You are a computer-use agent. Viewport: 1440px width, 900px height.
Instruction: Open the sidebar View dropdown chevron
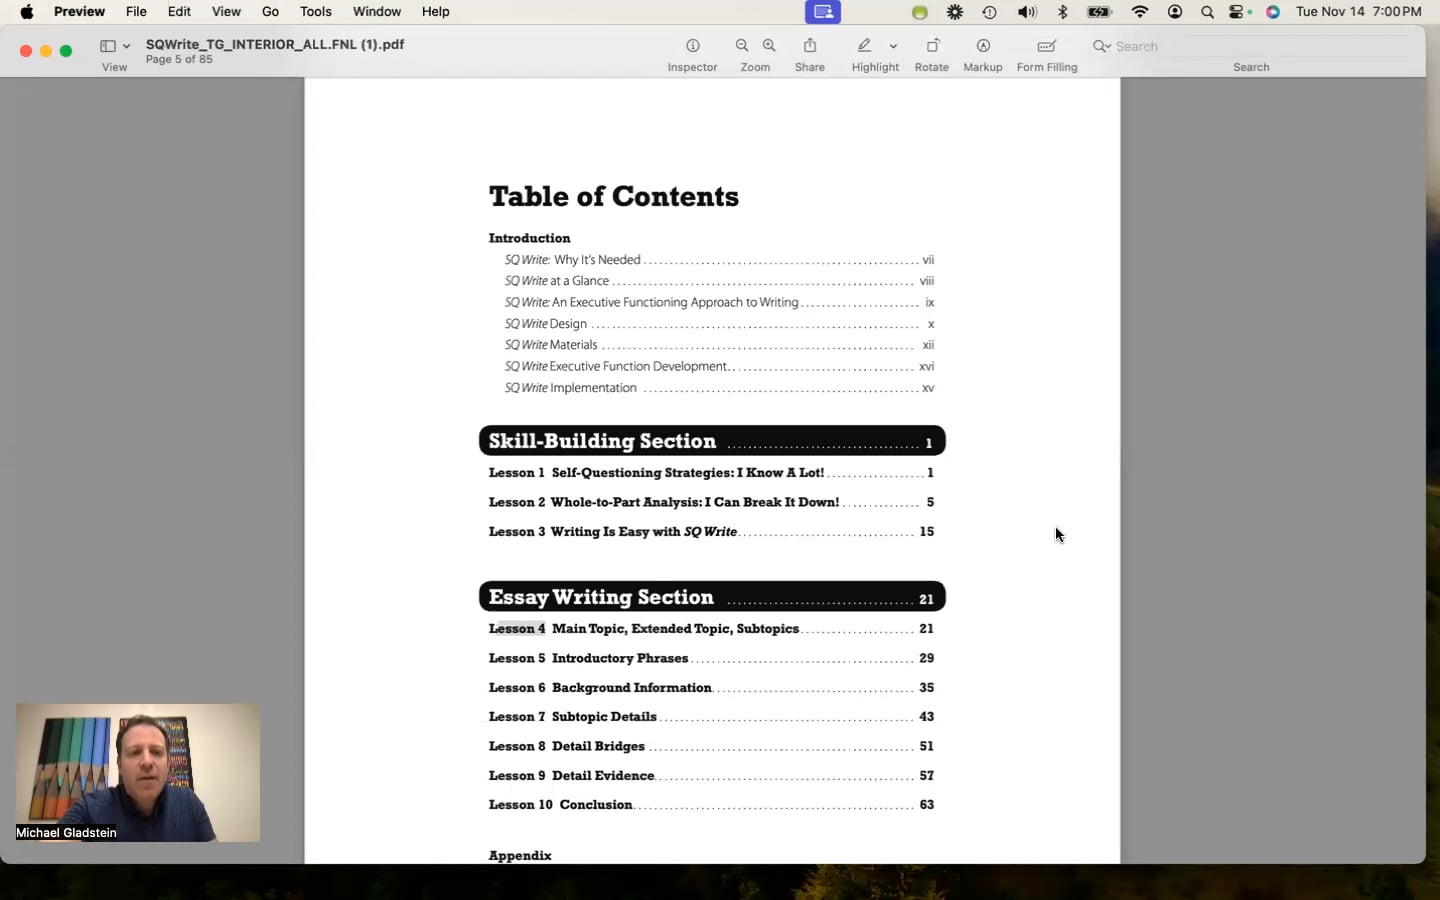click(126, 46)
